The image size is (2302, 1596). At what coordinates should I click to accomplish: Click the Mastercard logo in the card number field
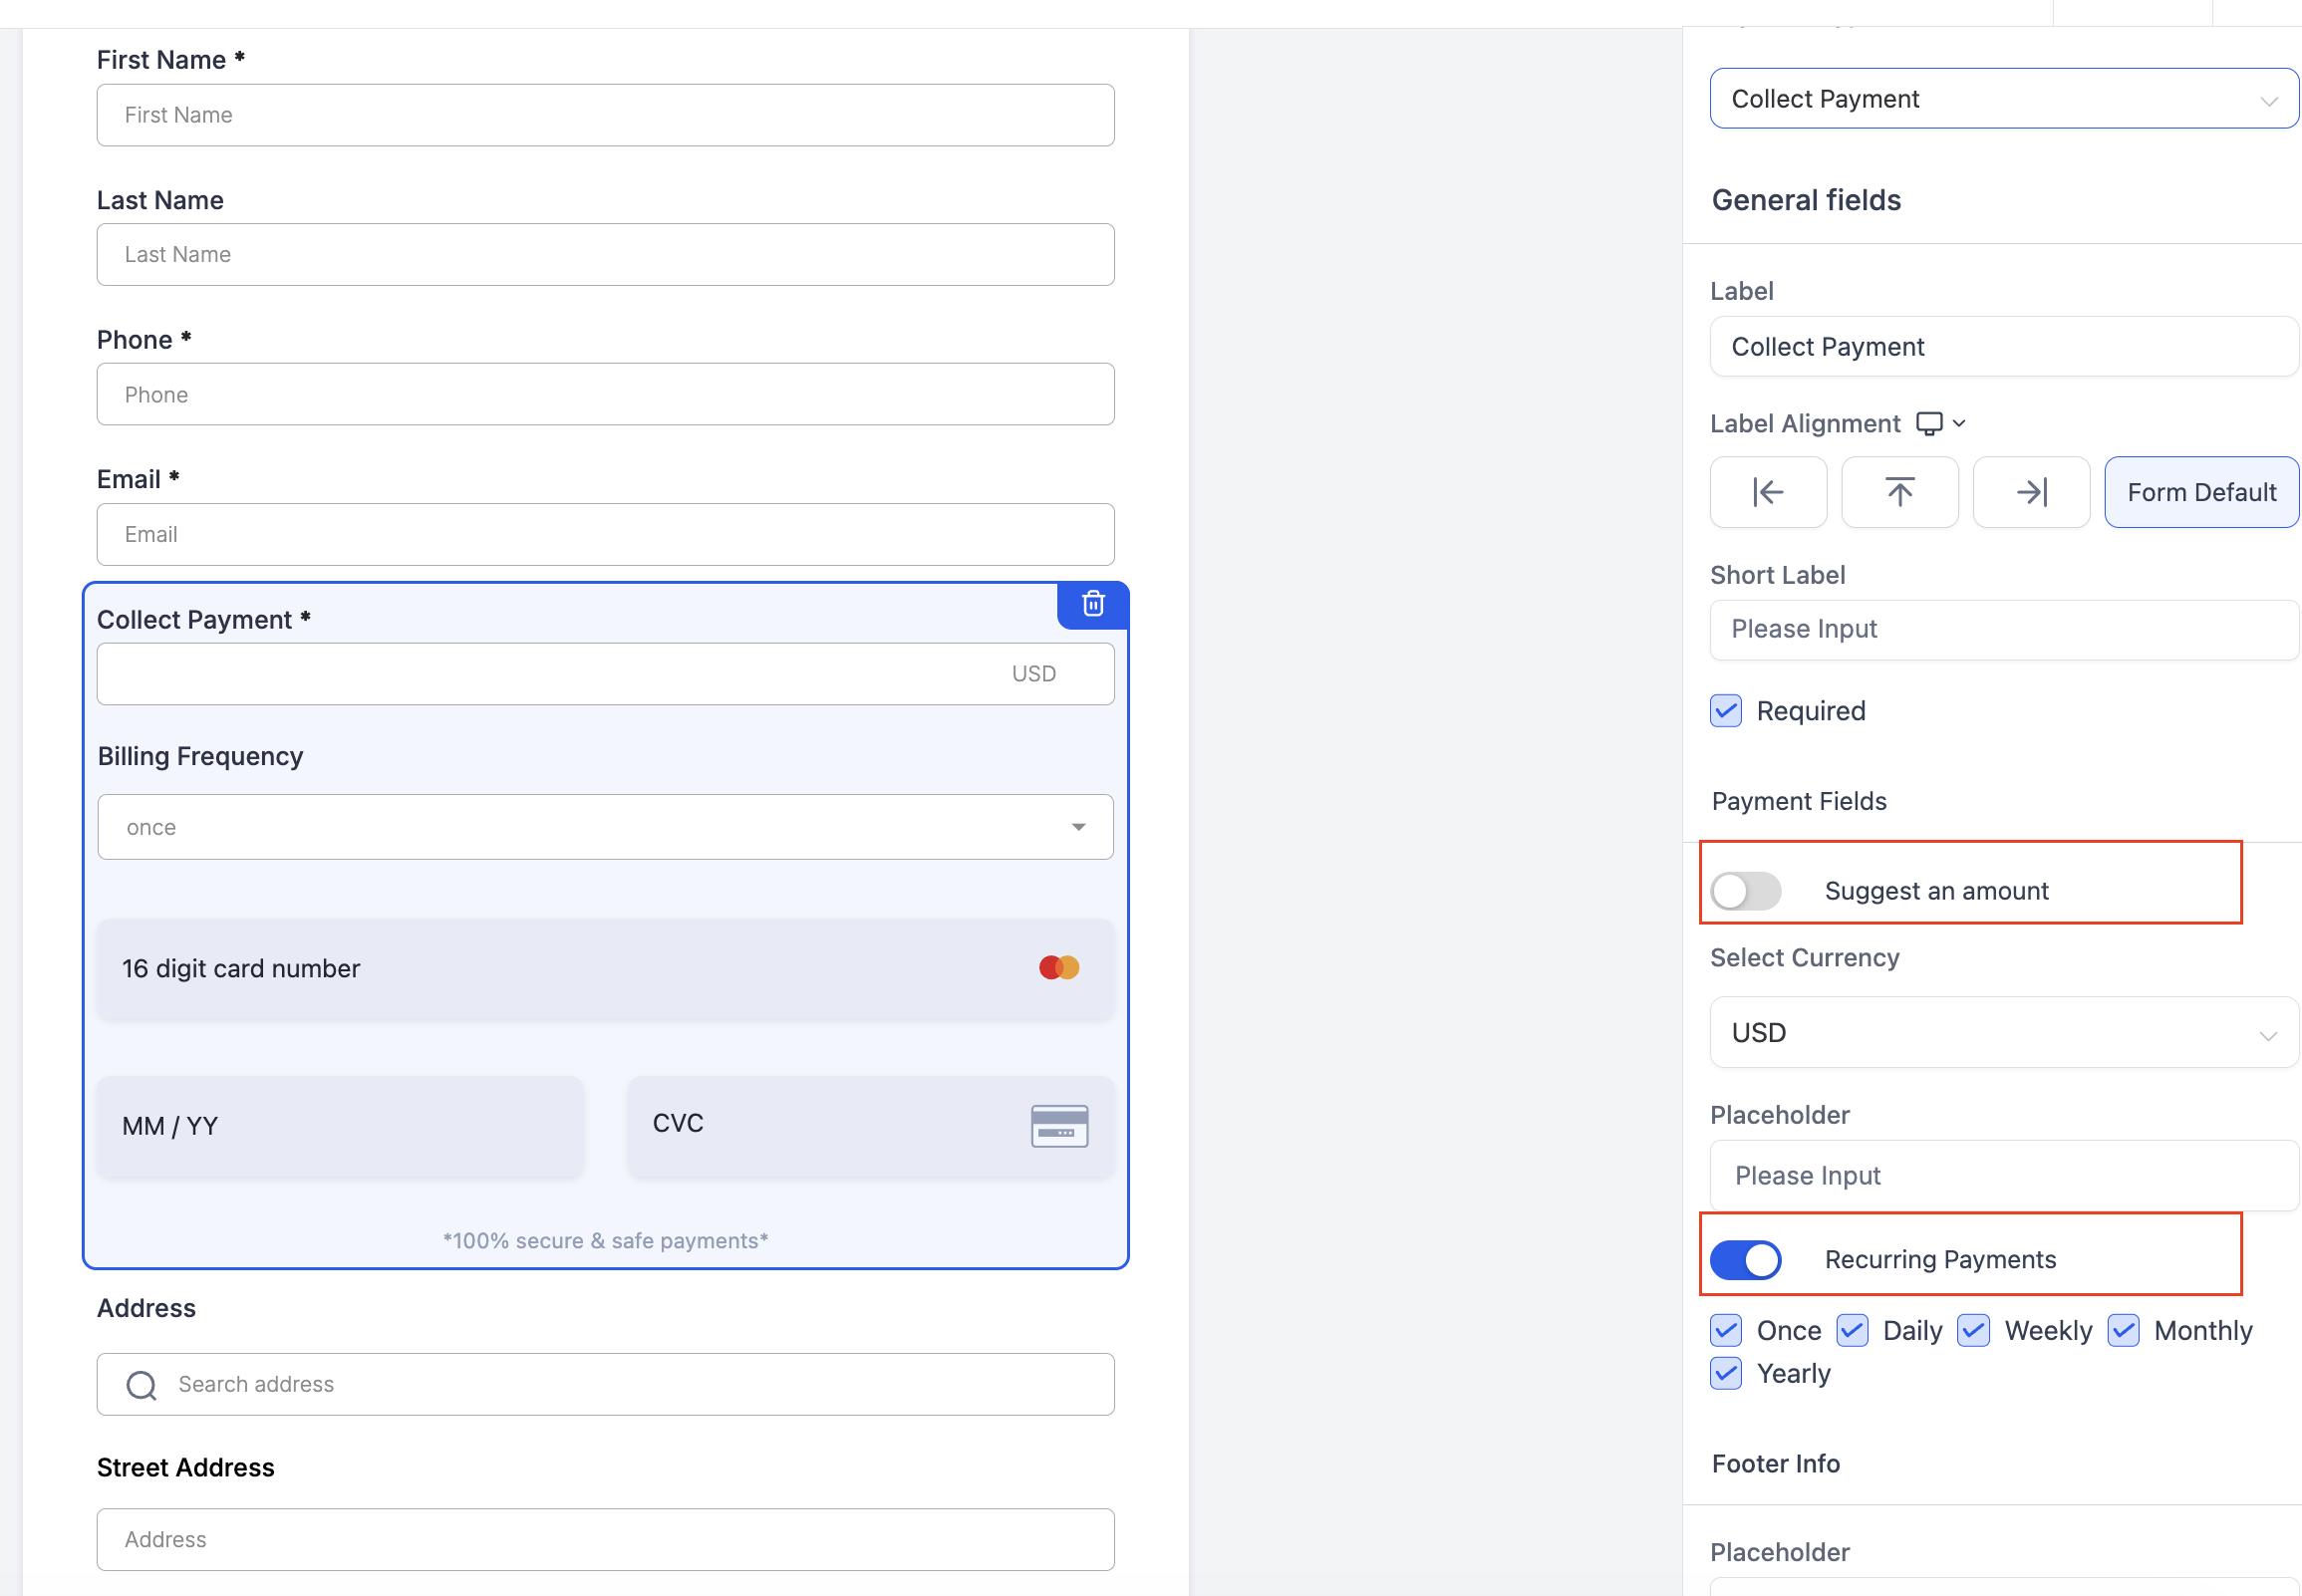(x=1059, y=968)
